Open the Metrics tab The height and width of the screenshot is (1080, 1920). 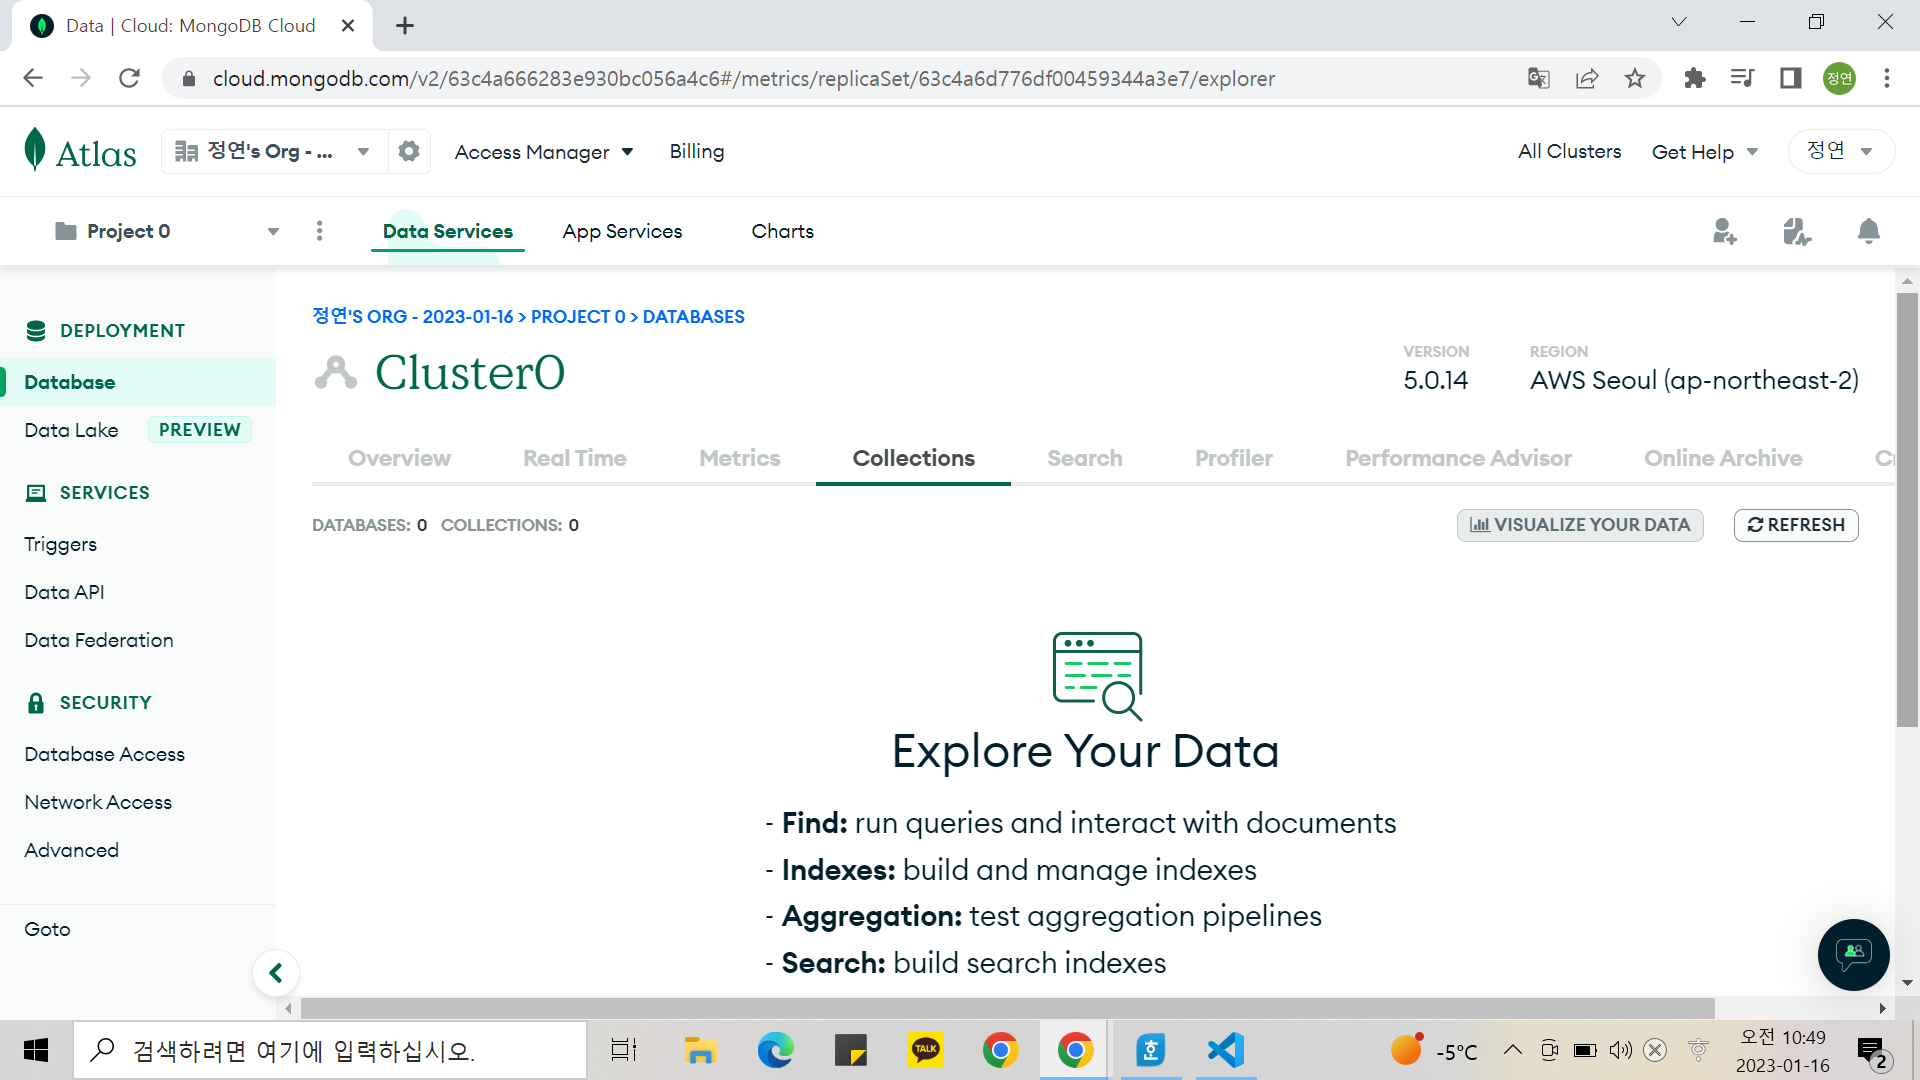coord(740,458)
